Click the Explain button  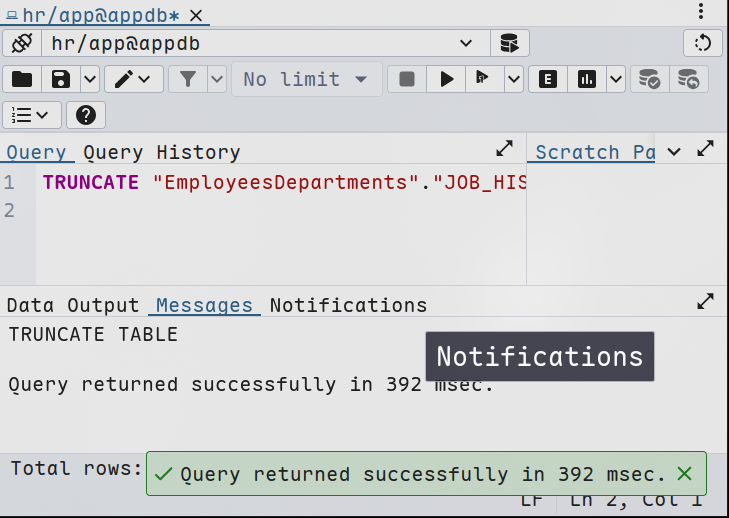point(547,79)
